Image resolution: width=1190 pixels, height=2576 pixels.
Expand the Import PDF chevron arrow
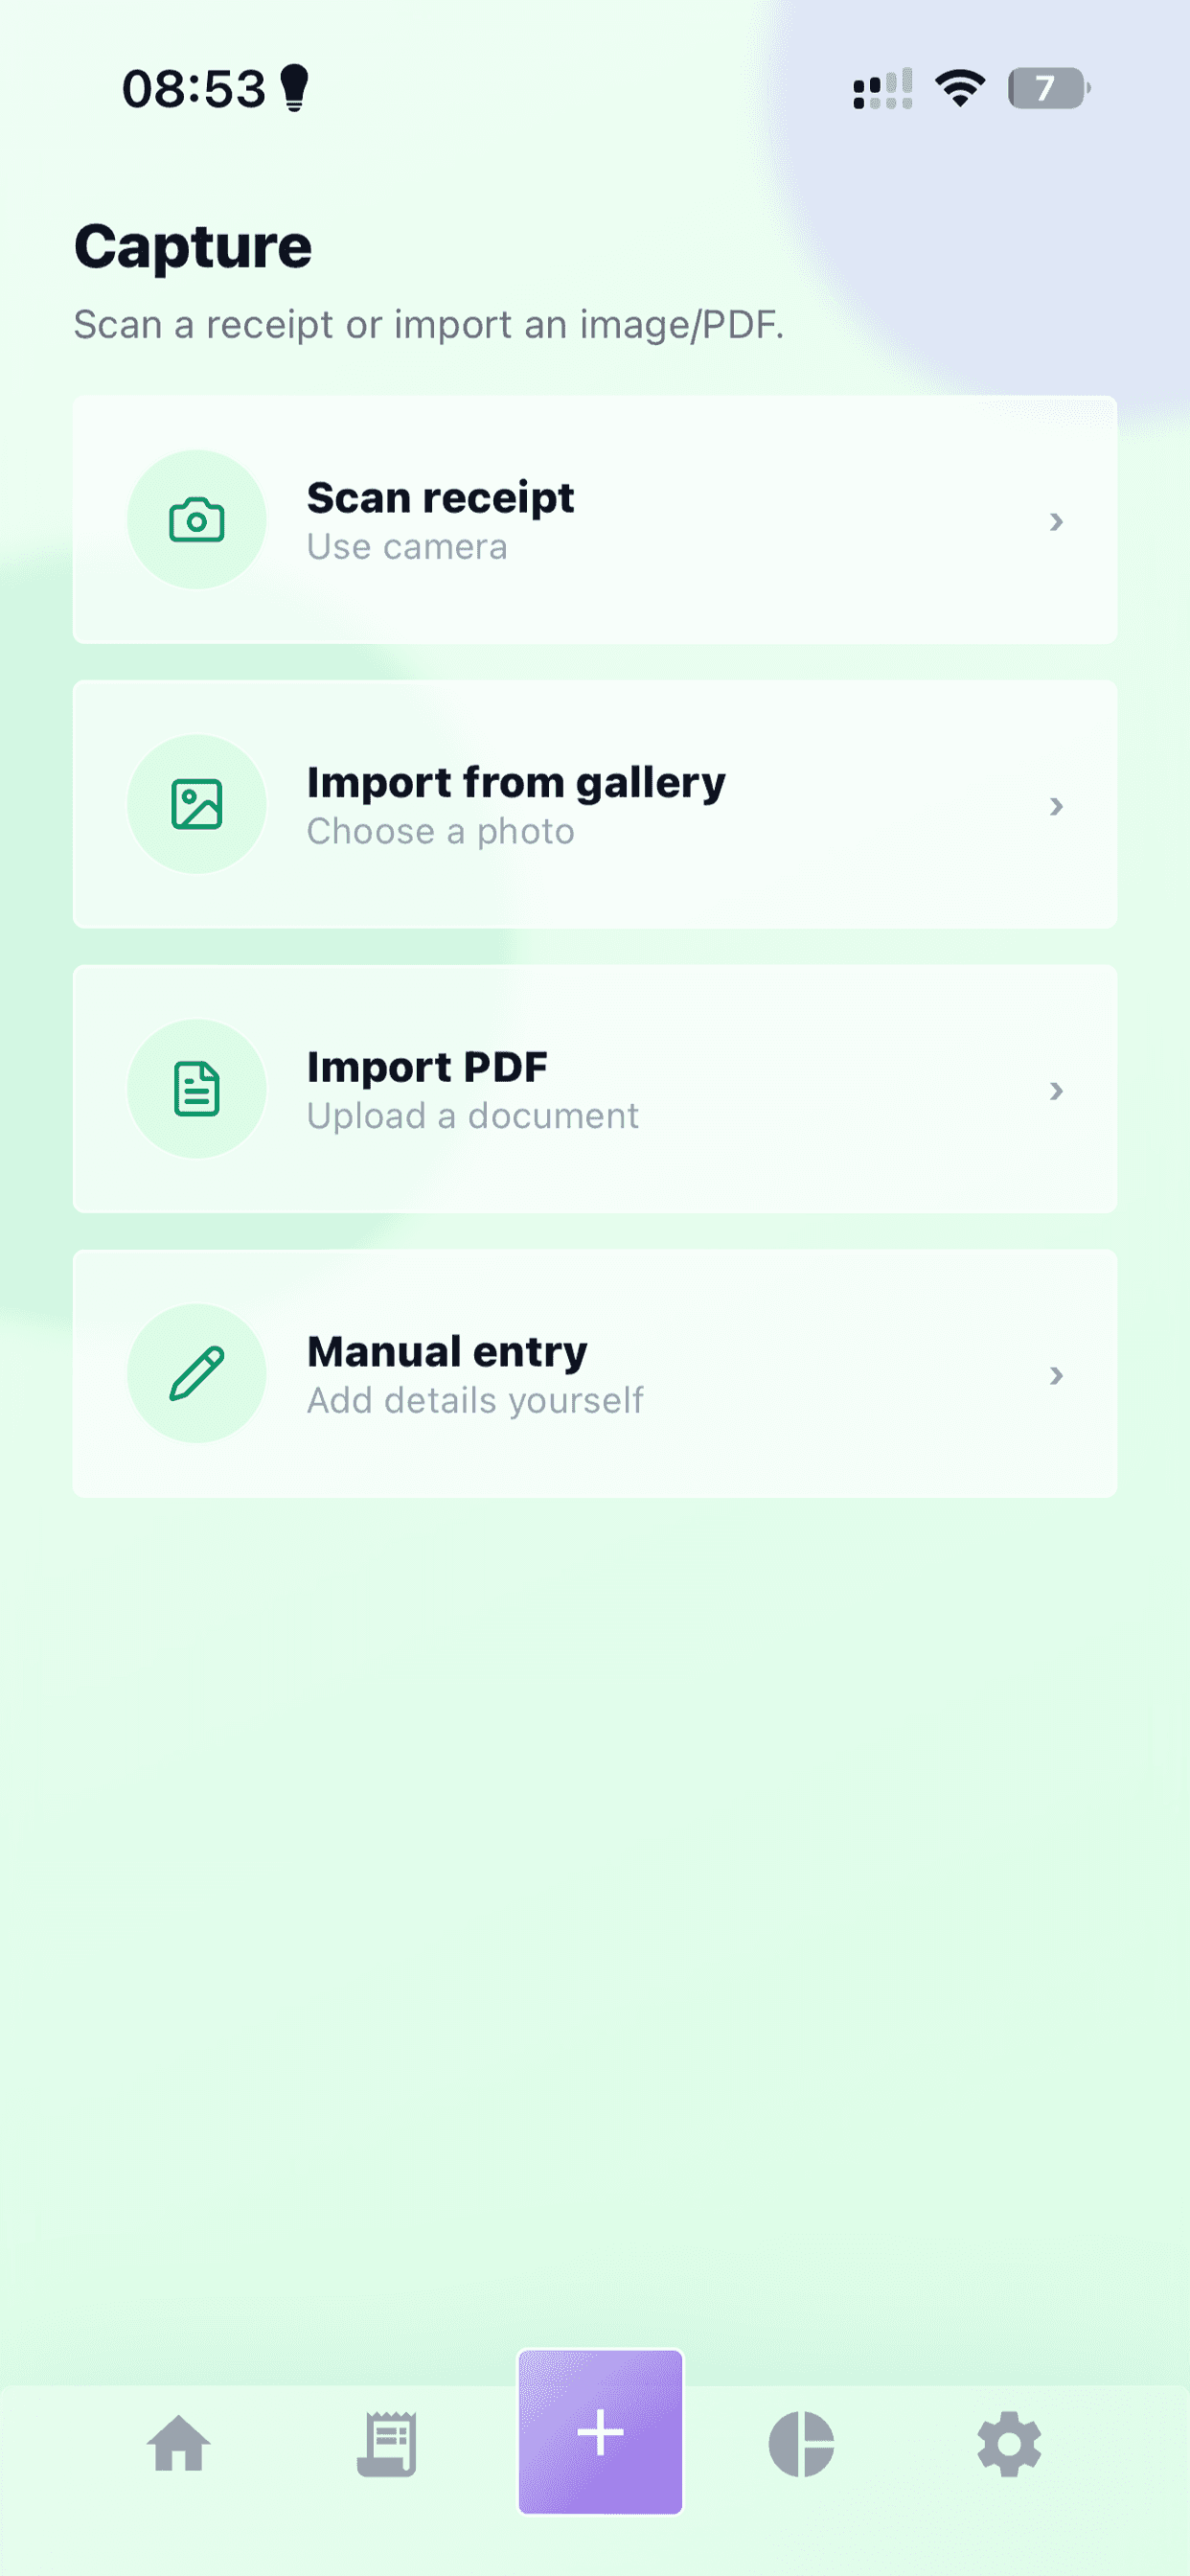point(1056,1090)
